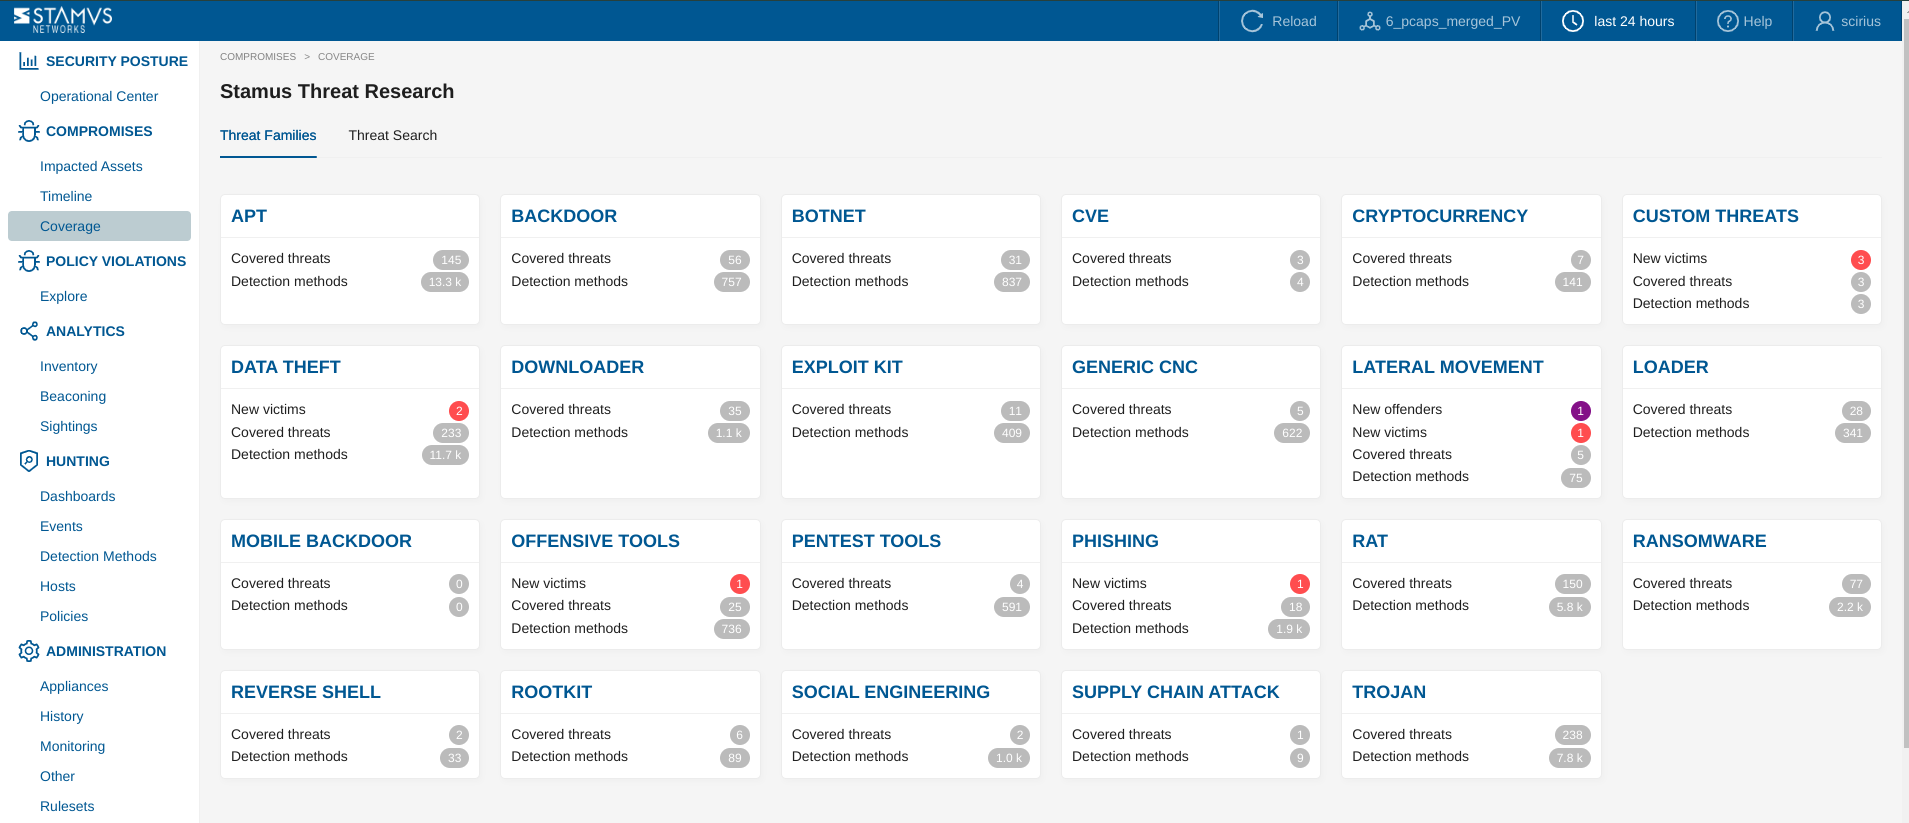
Task: Open Explore under Policy Violations
Action: click(x=63, y=296)
